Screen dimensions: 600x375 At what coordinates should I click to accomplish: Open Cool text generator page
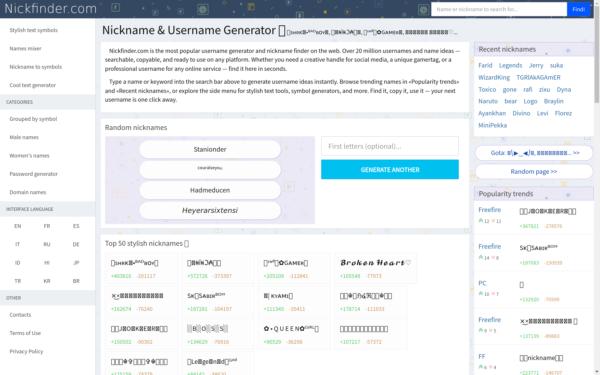[x=33, y=85]
